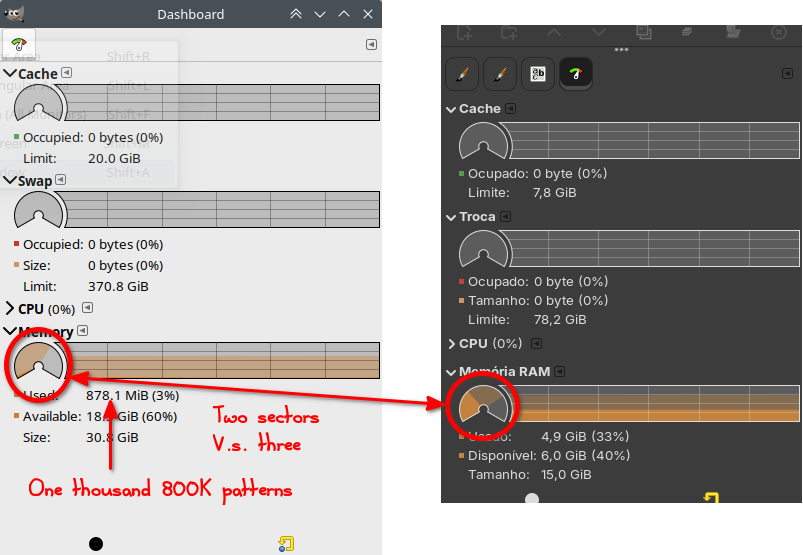
Task: Click the Memória RAM gauge meter in right panel
Action: click(x=483, y=403)
